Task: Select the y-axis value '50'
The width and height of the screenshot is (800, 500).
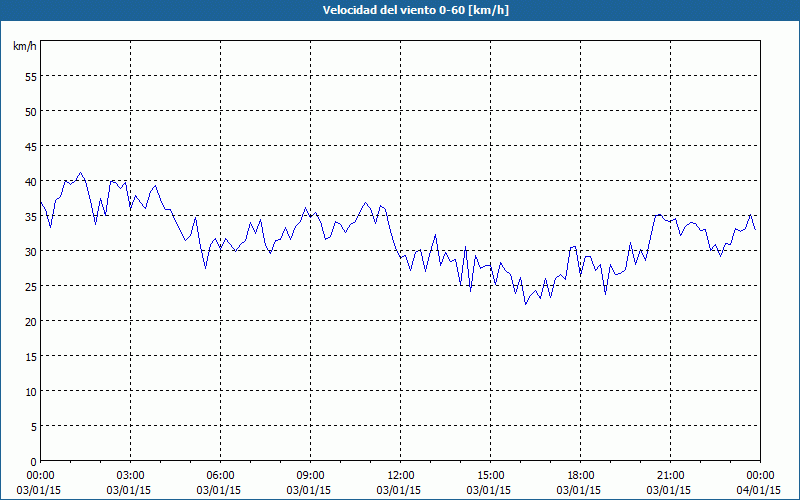Action: (31, 113)
